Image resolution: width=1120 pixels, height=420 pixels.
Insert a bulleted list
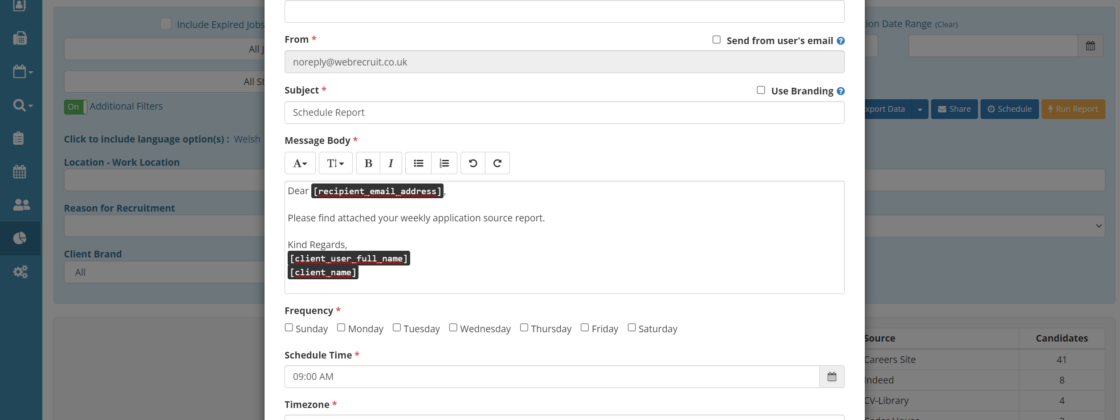(x=419, y=163)
